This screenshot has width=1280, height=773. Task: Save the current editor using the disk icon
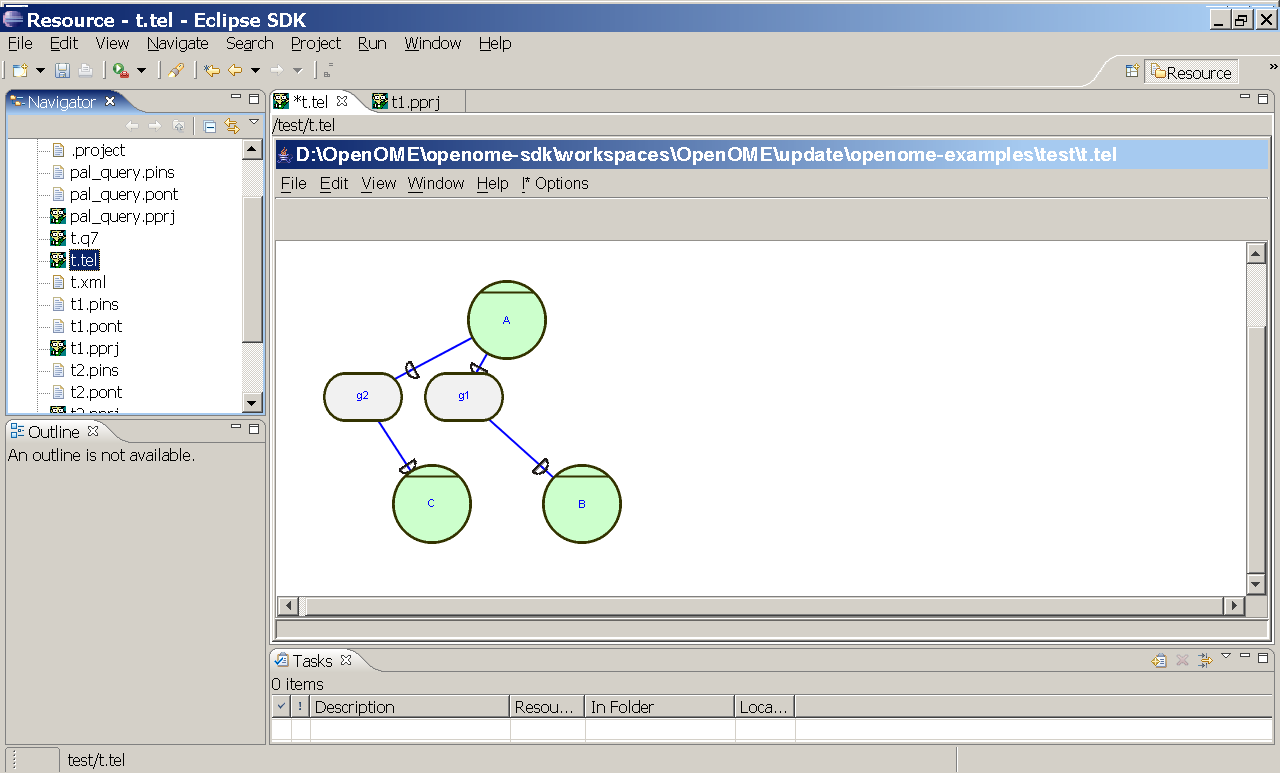tap(62, 70)
